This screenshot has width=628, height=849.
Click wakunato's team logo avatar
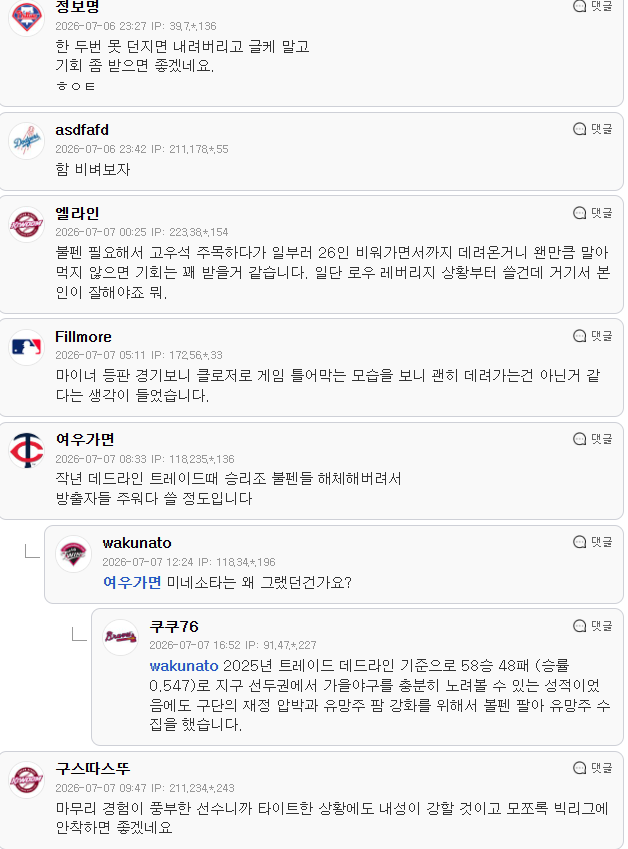(74, 554)
